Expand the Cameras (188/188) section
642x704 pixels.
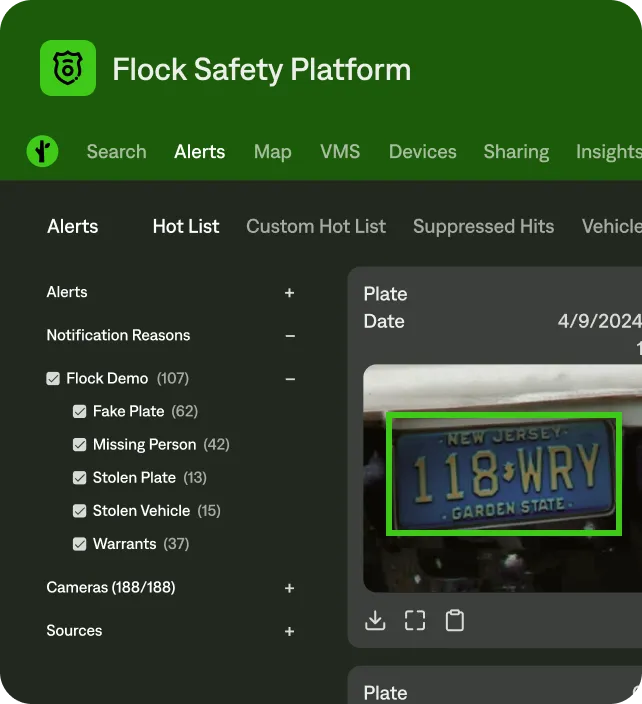[x=290, y=588]
